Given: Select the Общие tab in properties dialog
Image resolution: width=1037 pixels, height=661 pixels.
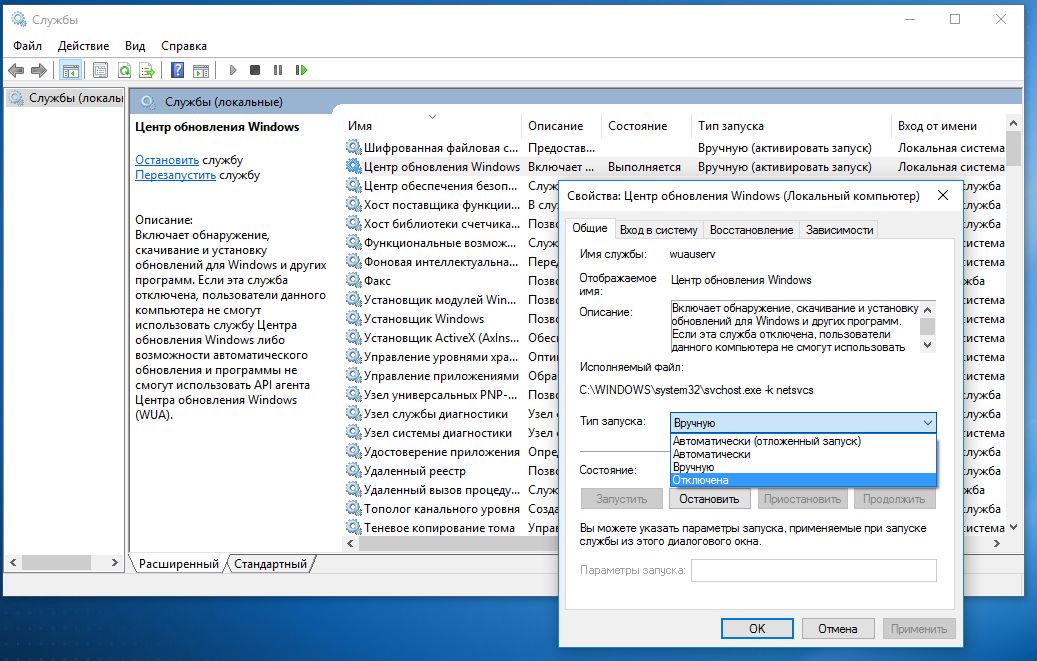Looking at the screenshot, I should [x=589, y=228].
